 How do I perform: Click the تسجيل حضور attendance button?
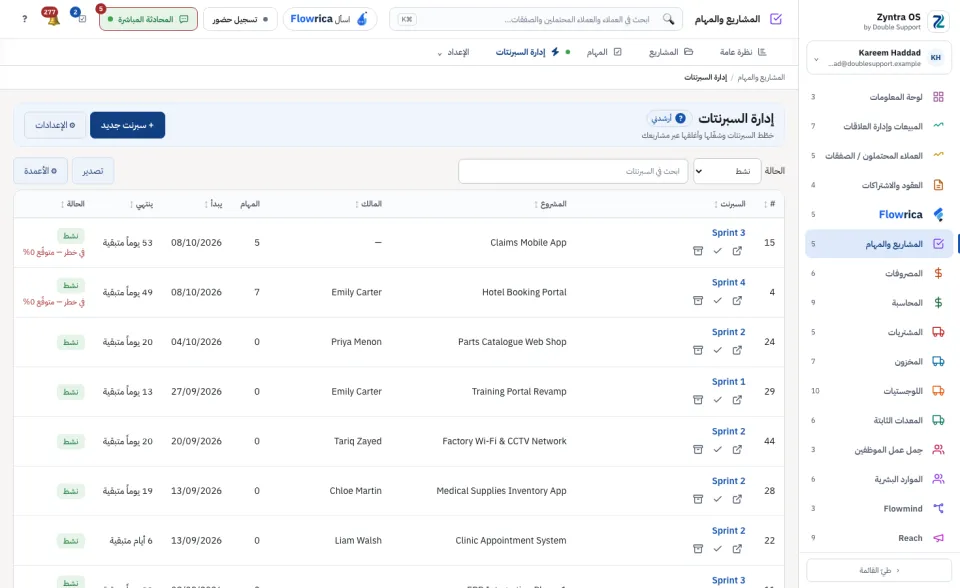point(240,19)
